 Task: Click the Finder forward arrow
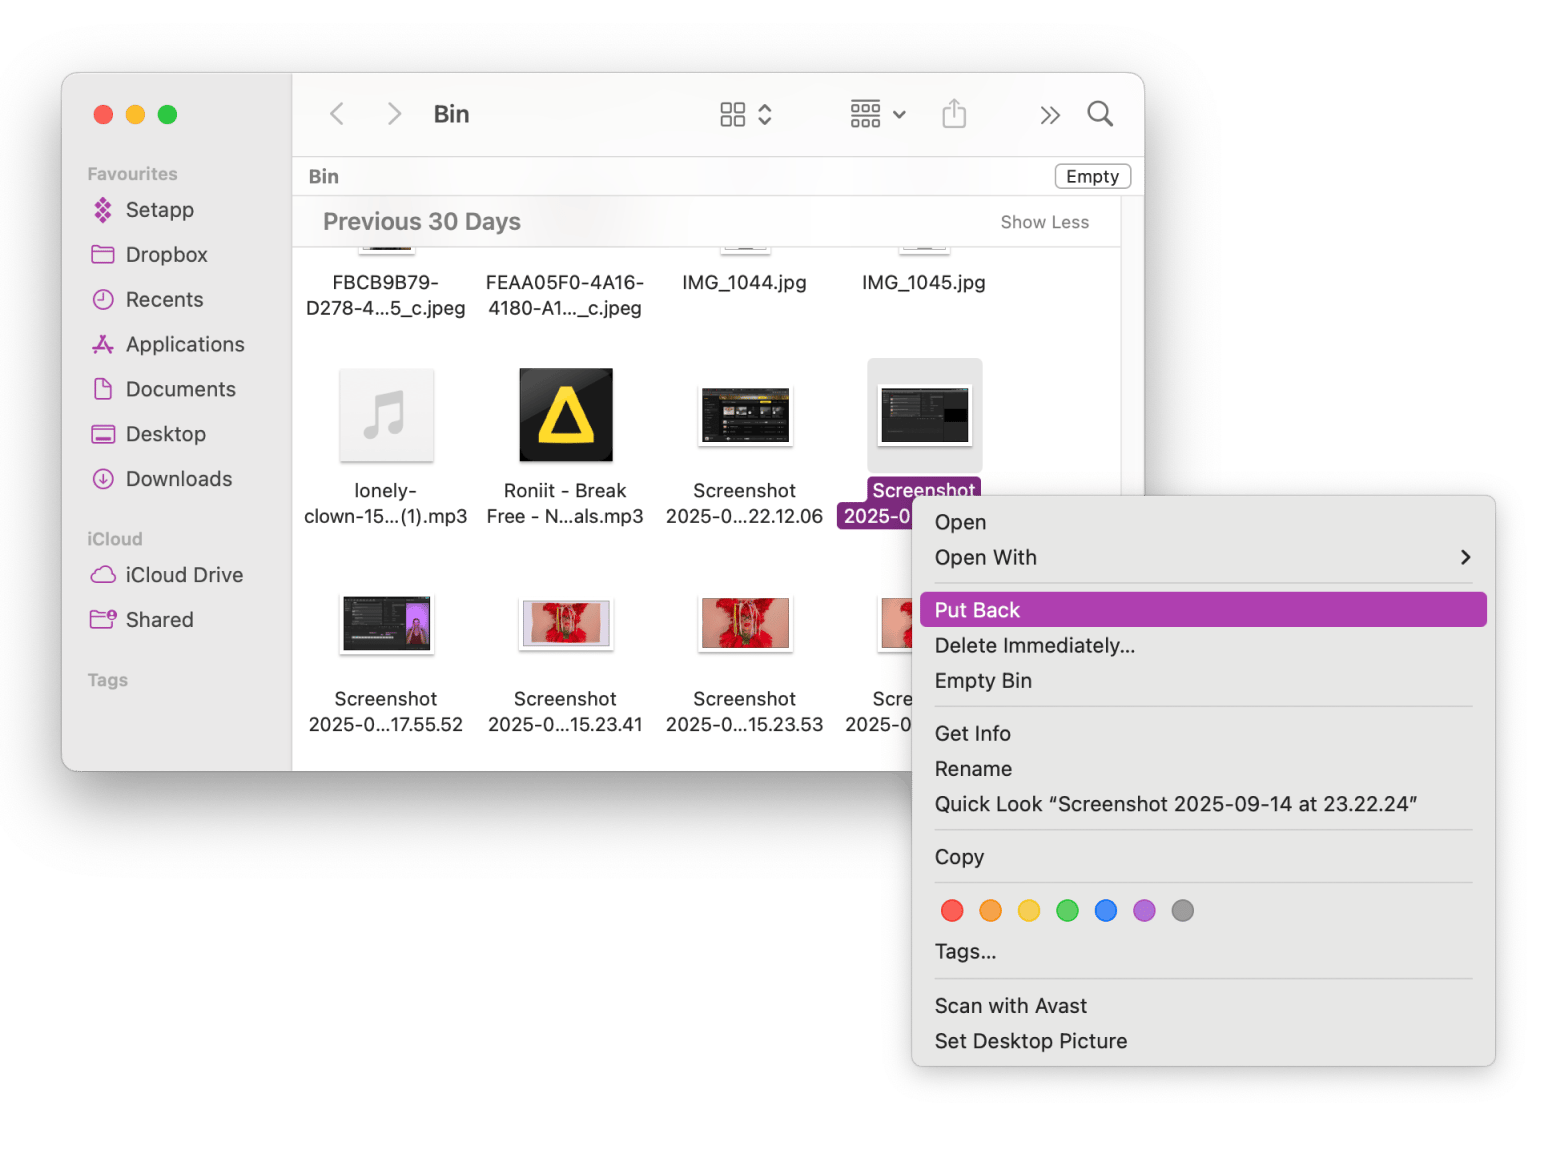point(394,114)
